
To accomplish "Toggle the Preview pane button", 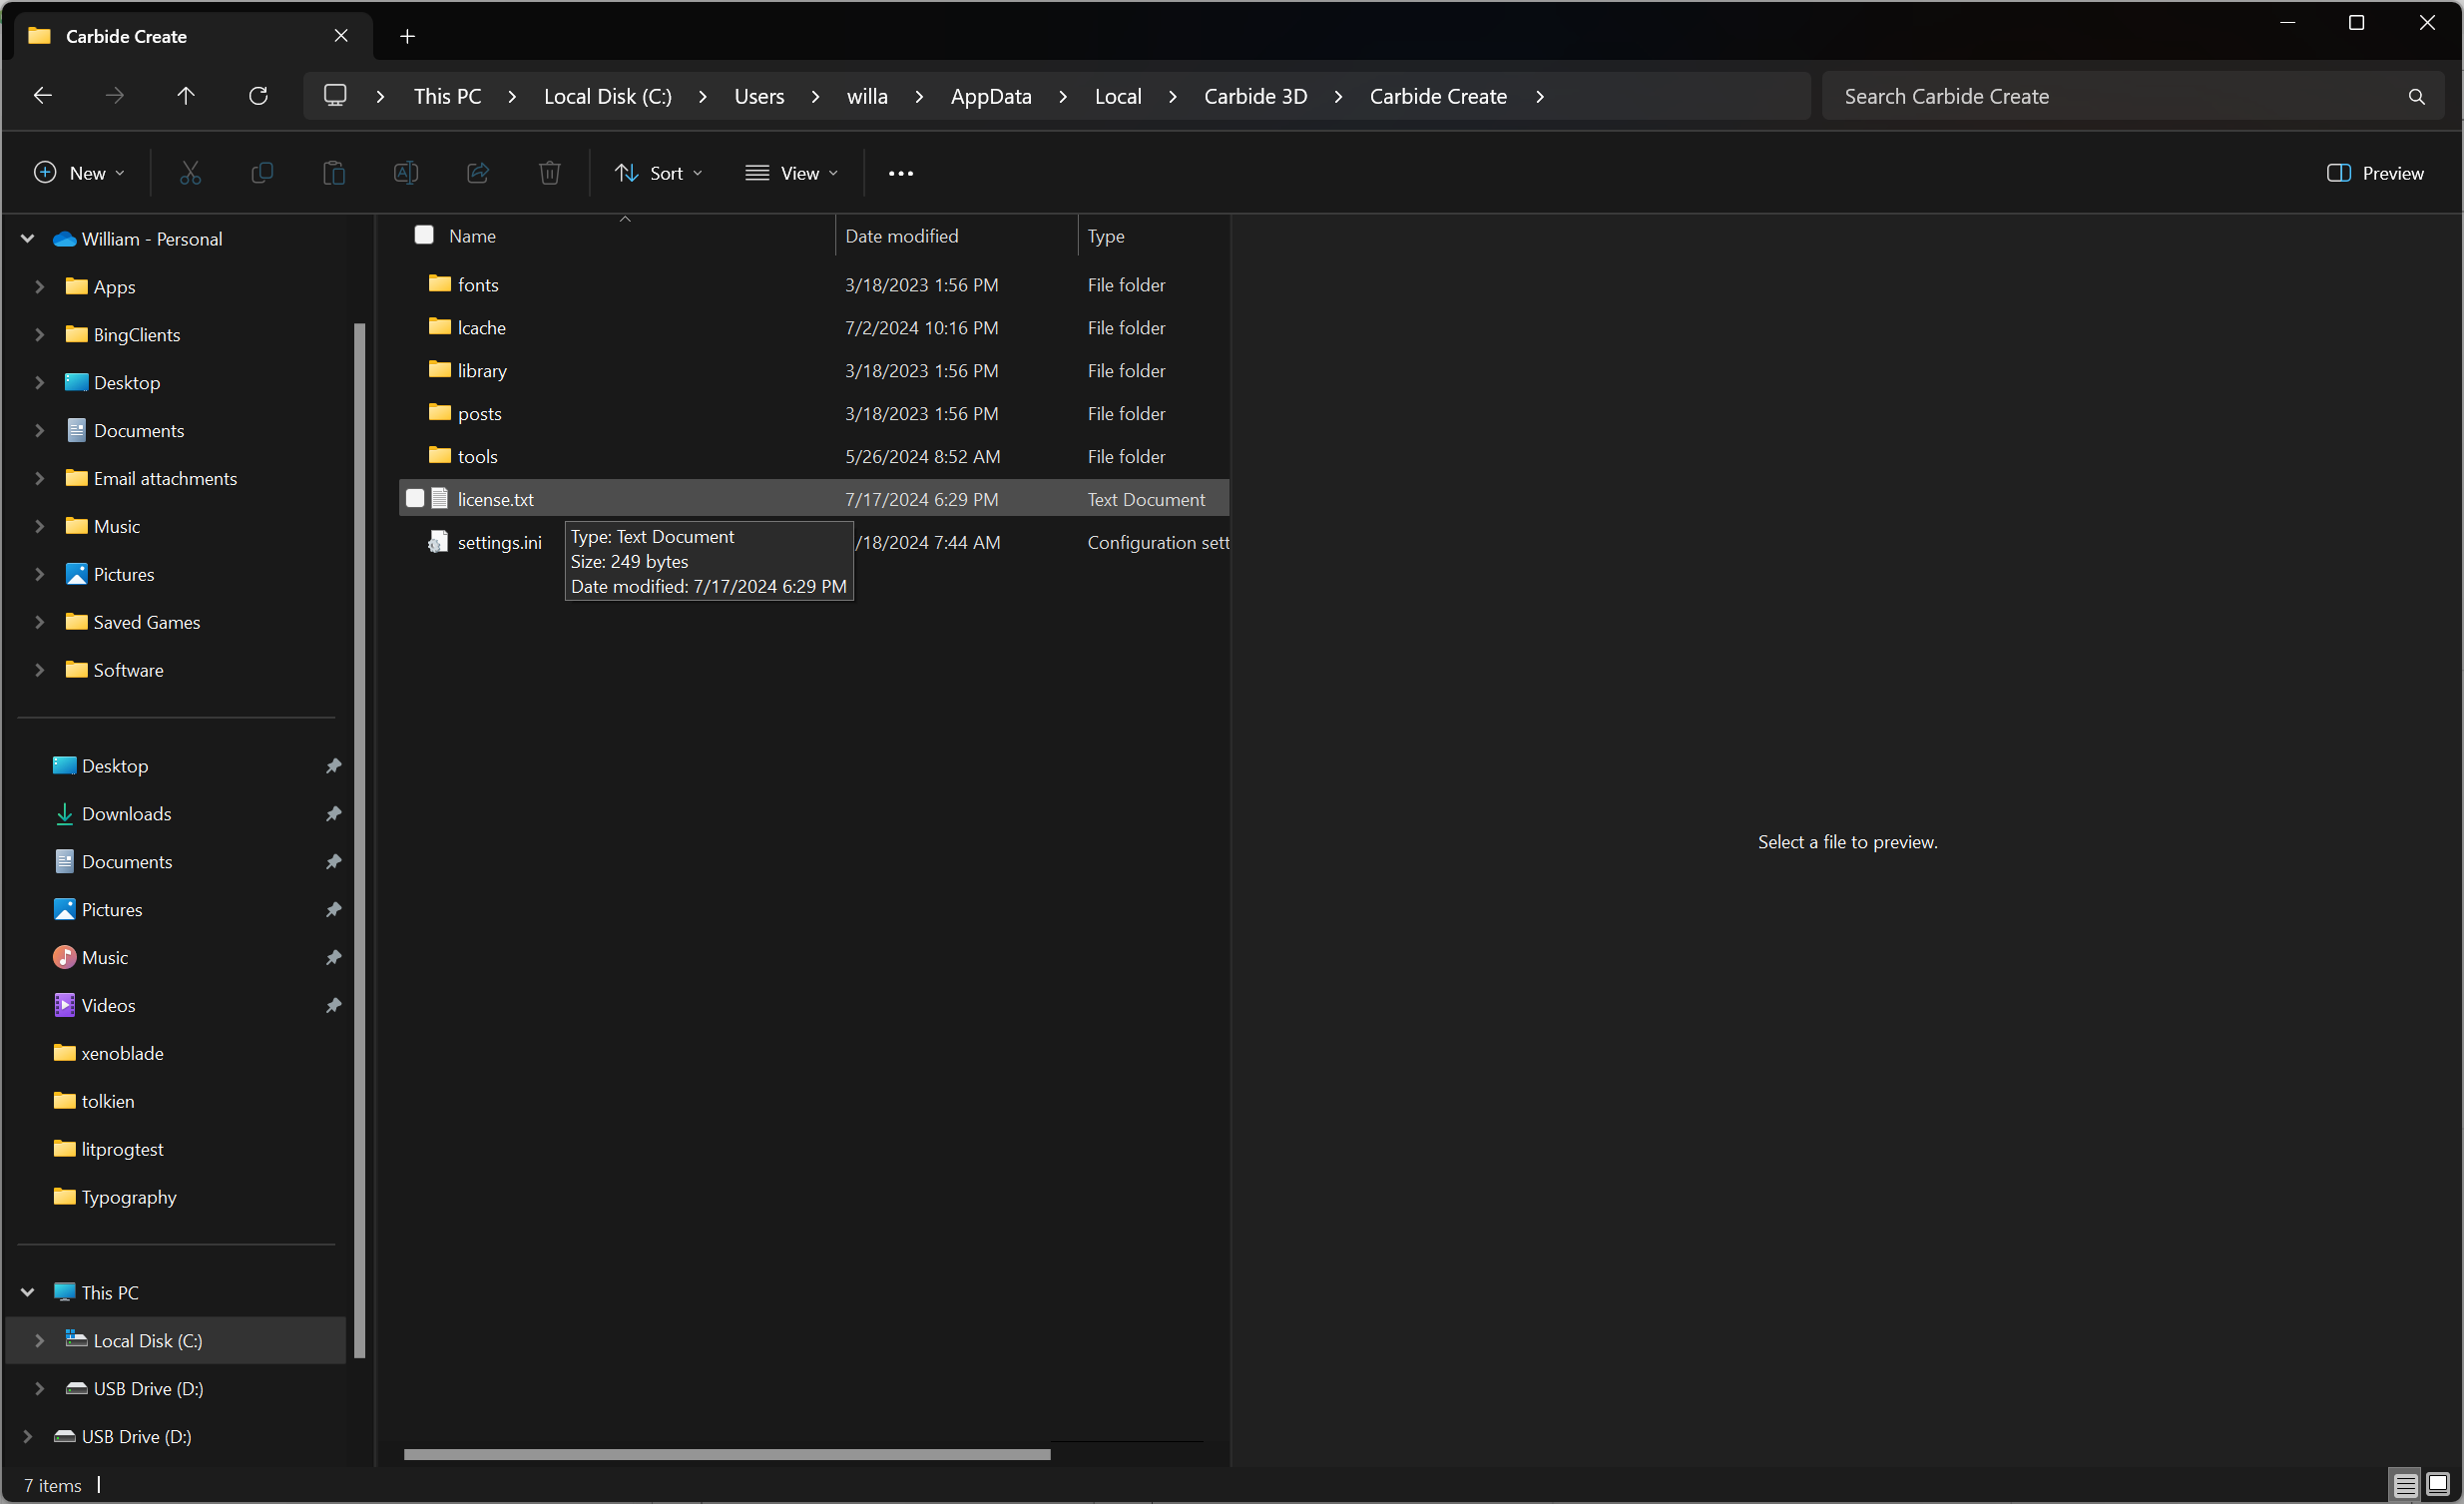I will click(2376, 173).
